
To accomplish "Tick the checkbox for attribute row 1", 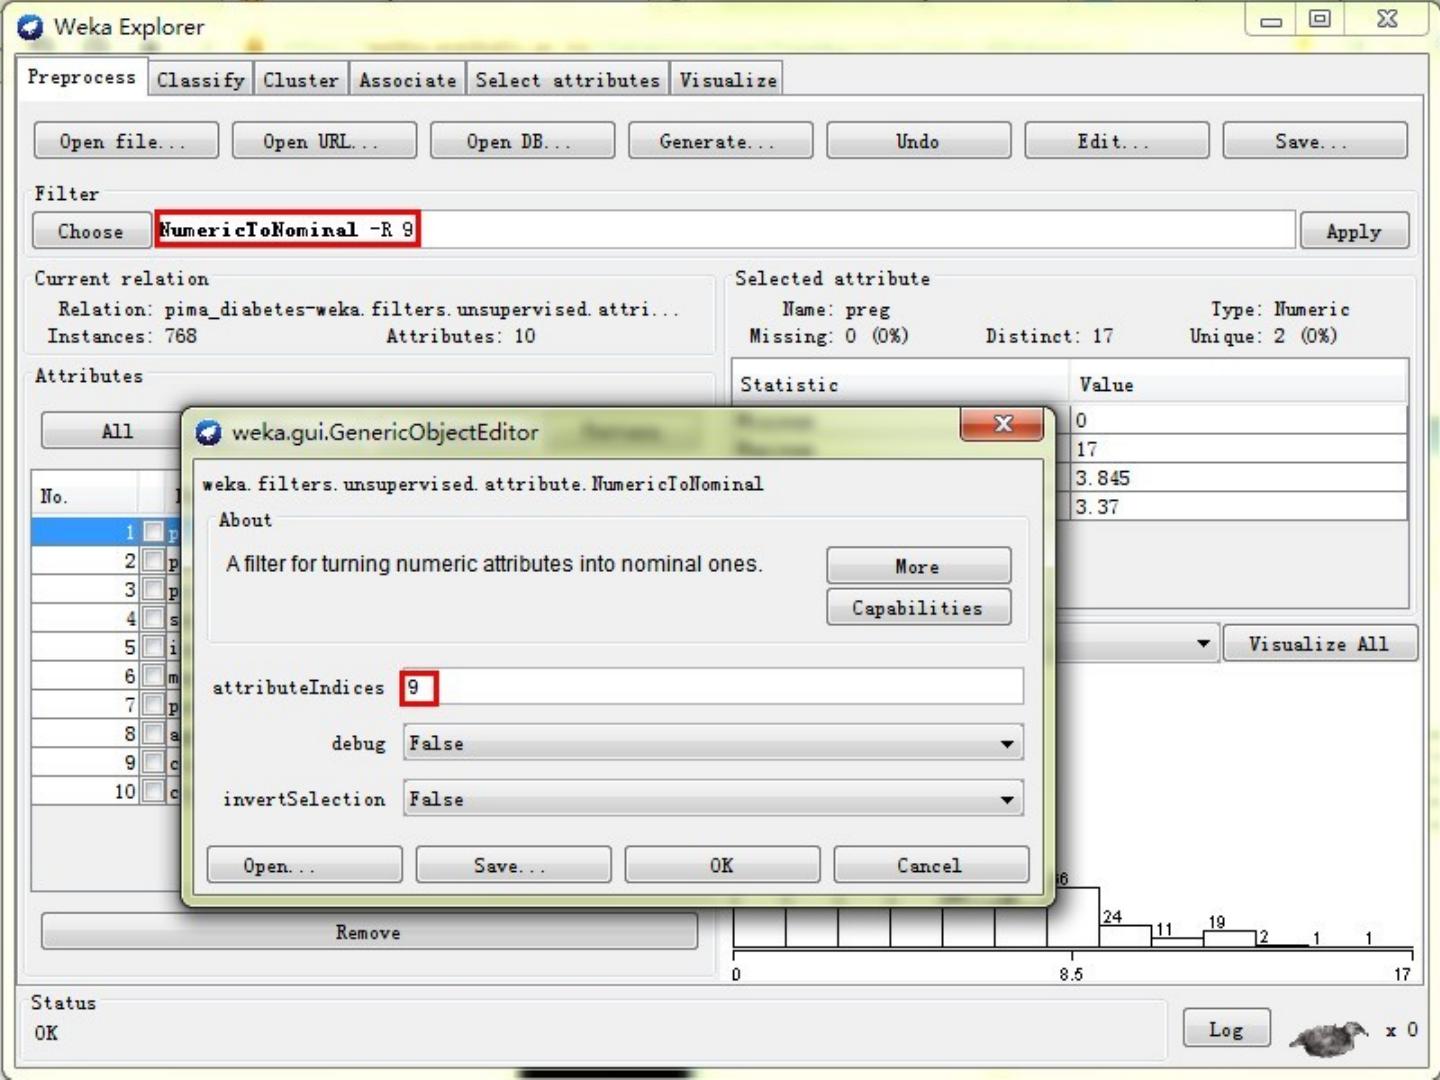I will click(x=153, y=532).
